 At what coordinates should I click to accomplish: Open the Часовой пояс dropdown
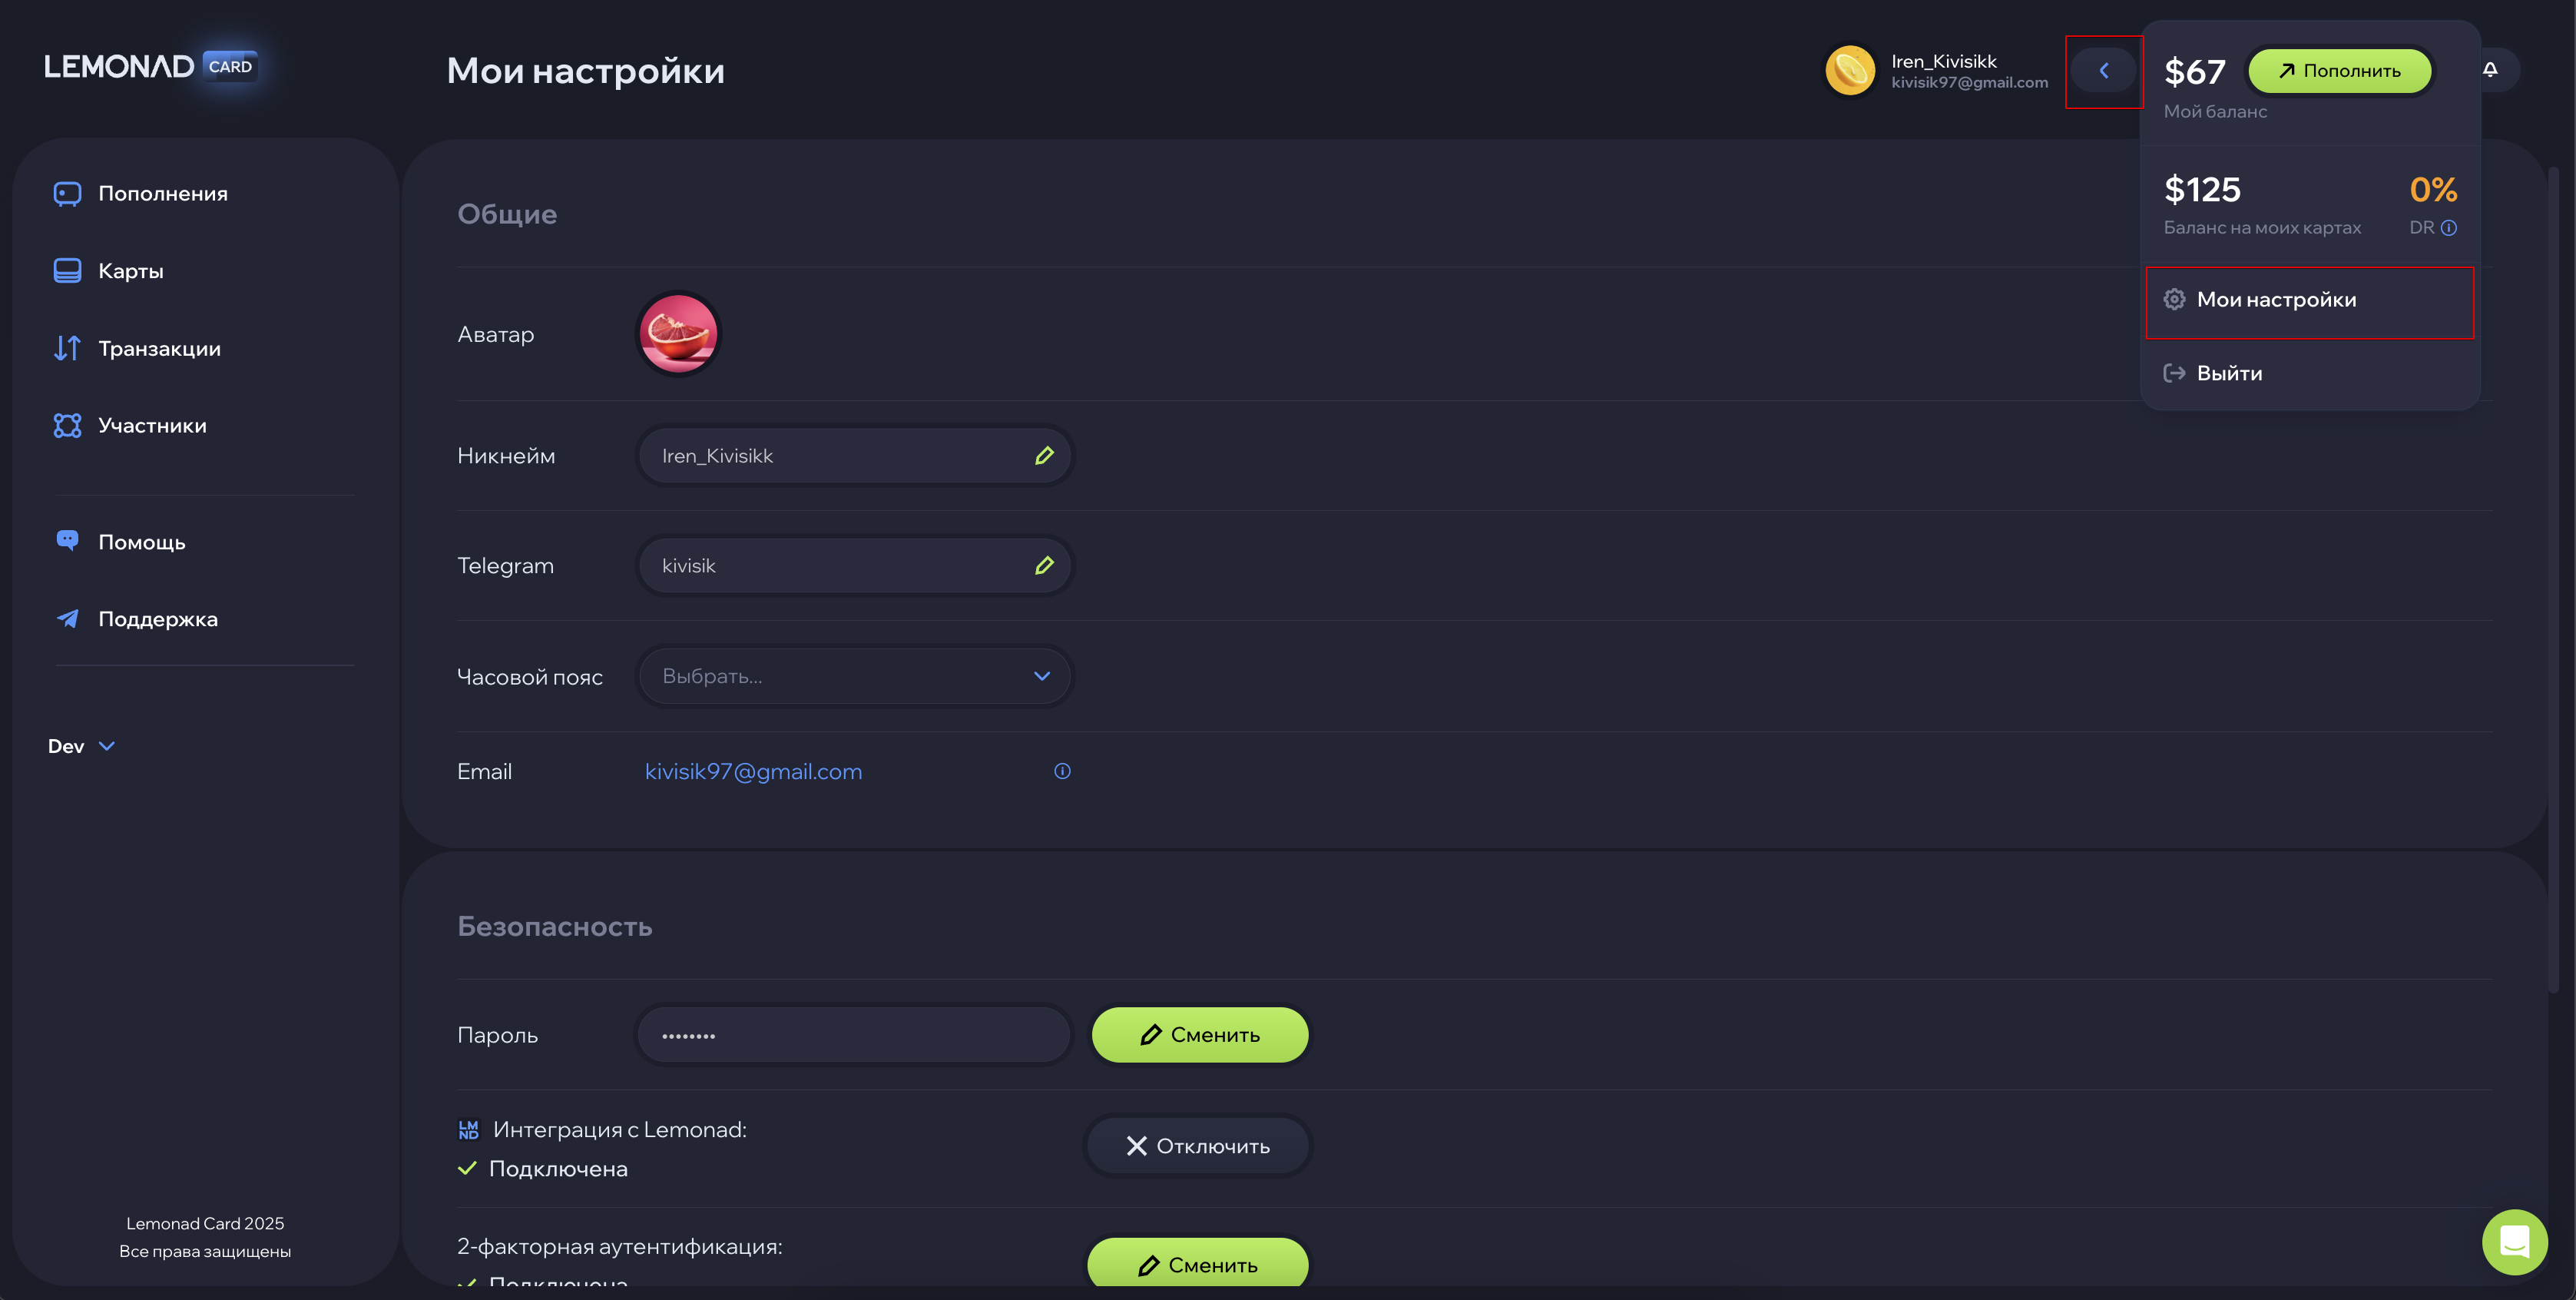click(x=854, y=676)
